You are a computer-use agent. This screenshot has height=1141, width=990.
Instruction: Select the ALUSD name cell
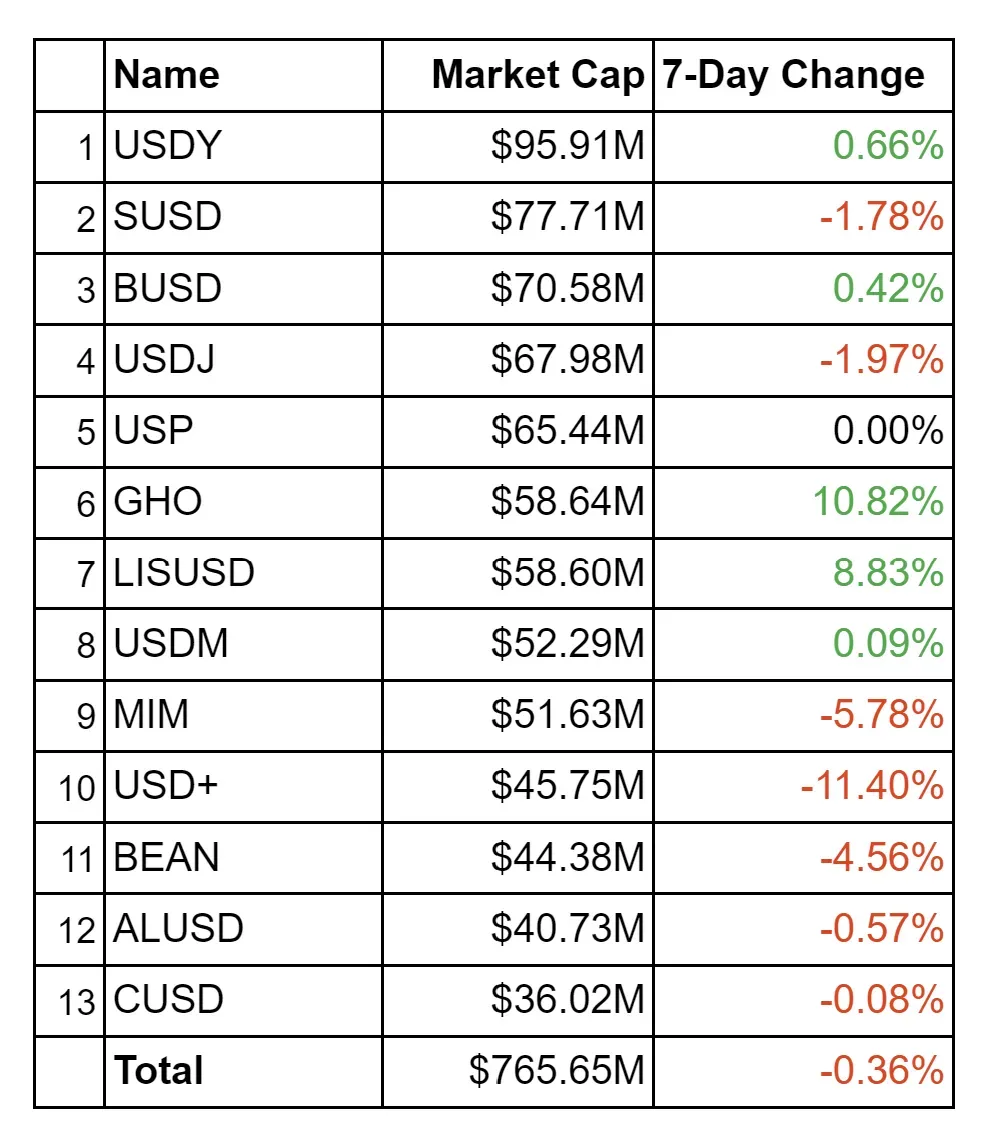click(x=178, y=929)
